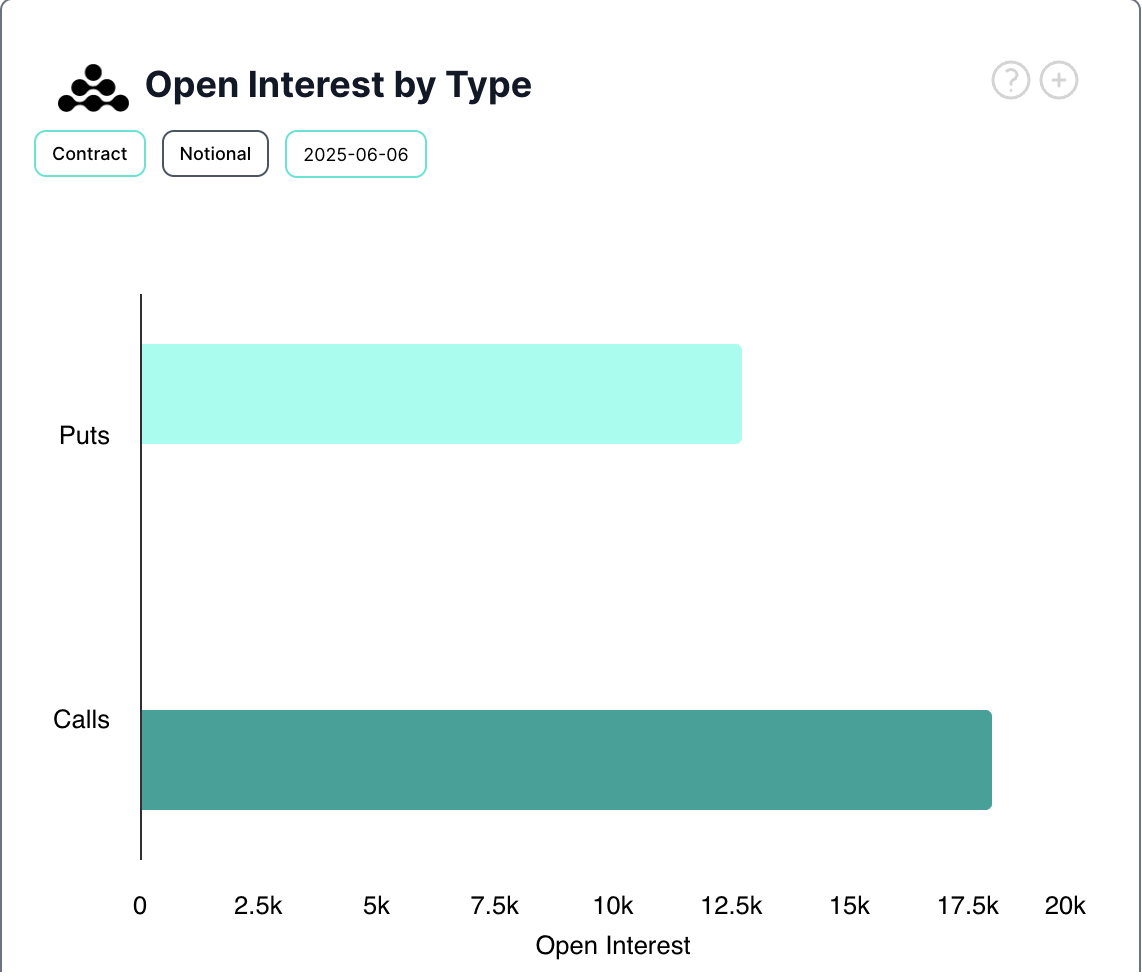The width and height of the screenshot is (1142, 976).
Task: Click the light mint Puts bar
Action: point(441,394)
